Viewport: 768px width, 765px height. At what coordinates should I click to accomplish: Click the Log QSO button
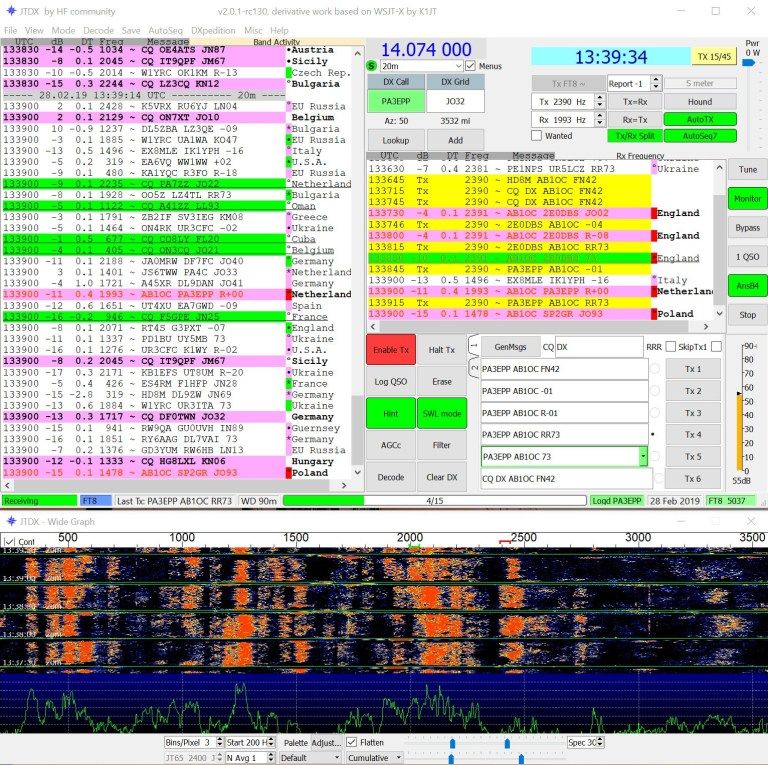coord(390,381)
